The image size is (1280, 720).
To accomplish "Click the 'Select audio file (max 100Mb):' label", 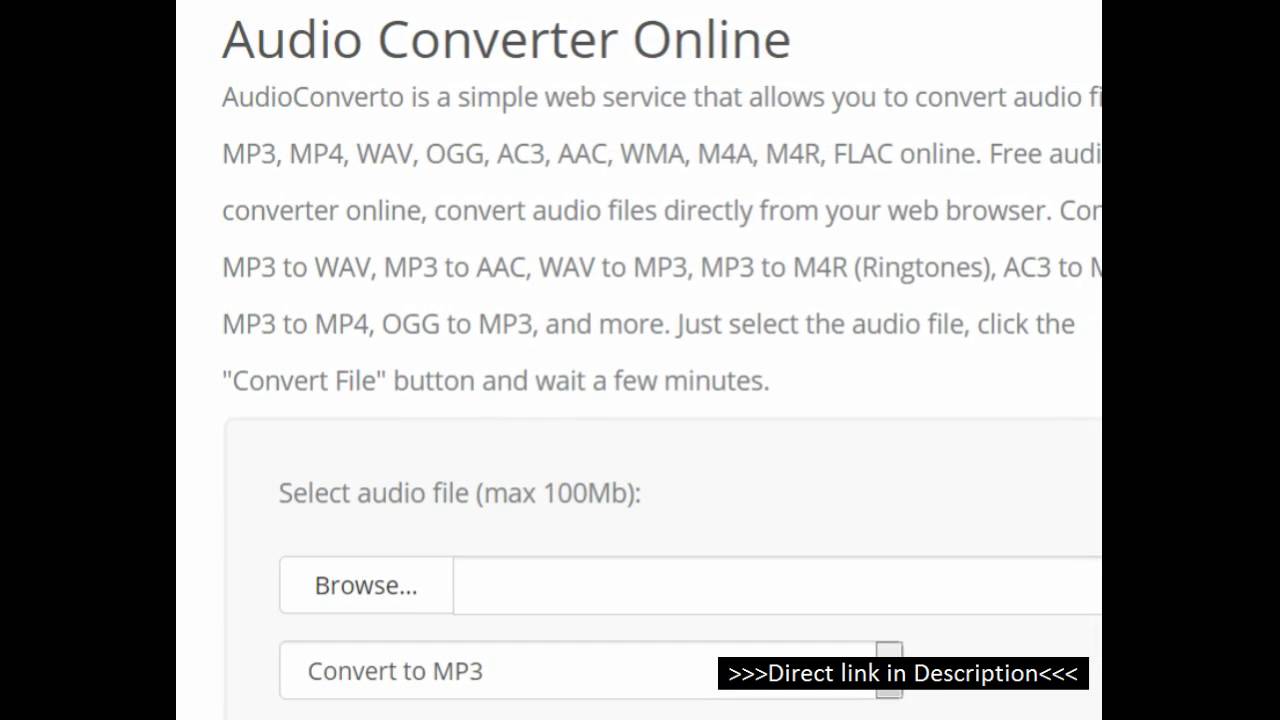I will [x=459, y=493].
